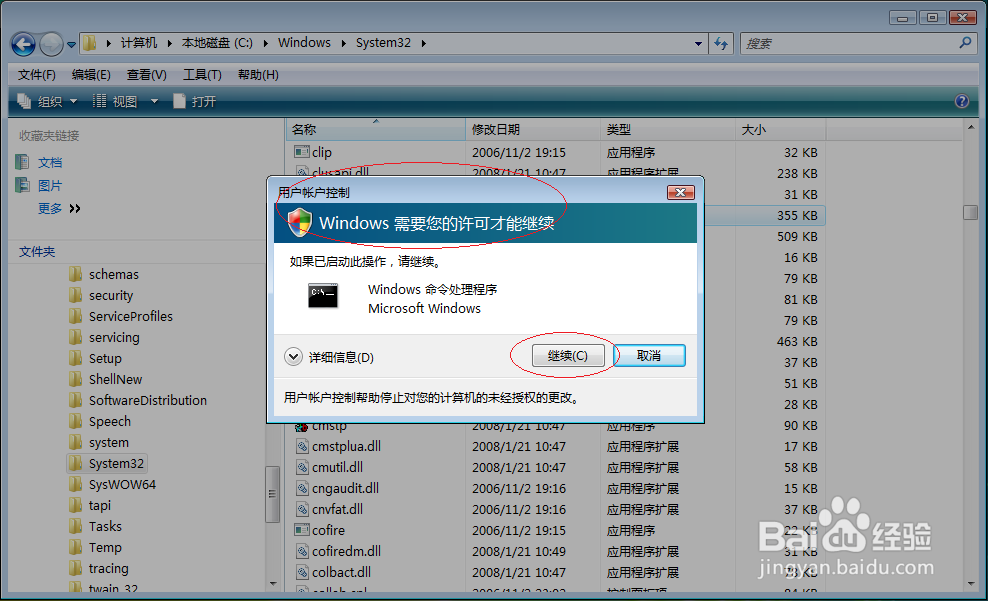Open the recent pages dropdown arrow
The height and width of the screenshot is (601, 988).
(71, 45)
